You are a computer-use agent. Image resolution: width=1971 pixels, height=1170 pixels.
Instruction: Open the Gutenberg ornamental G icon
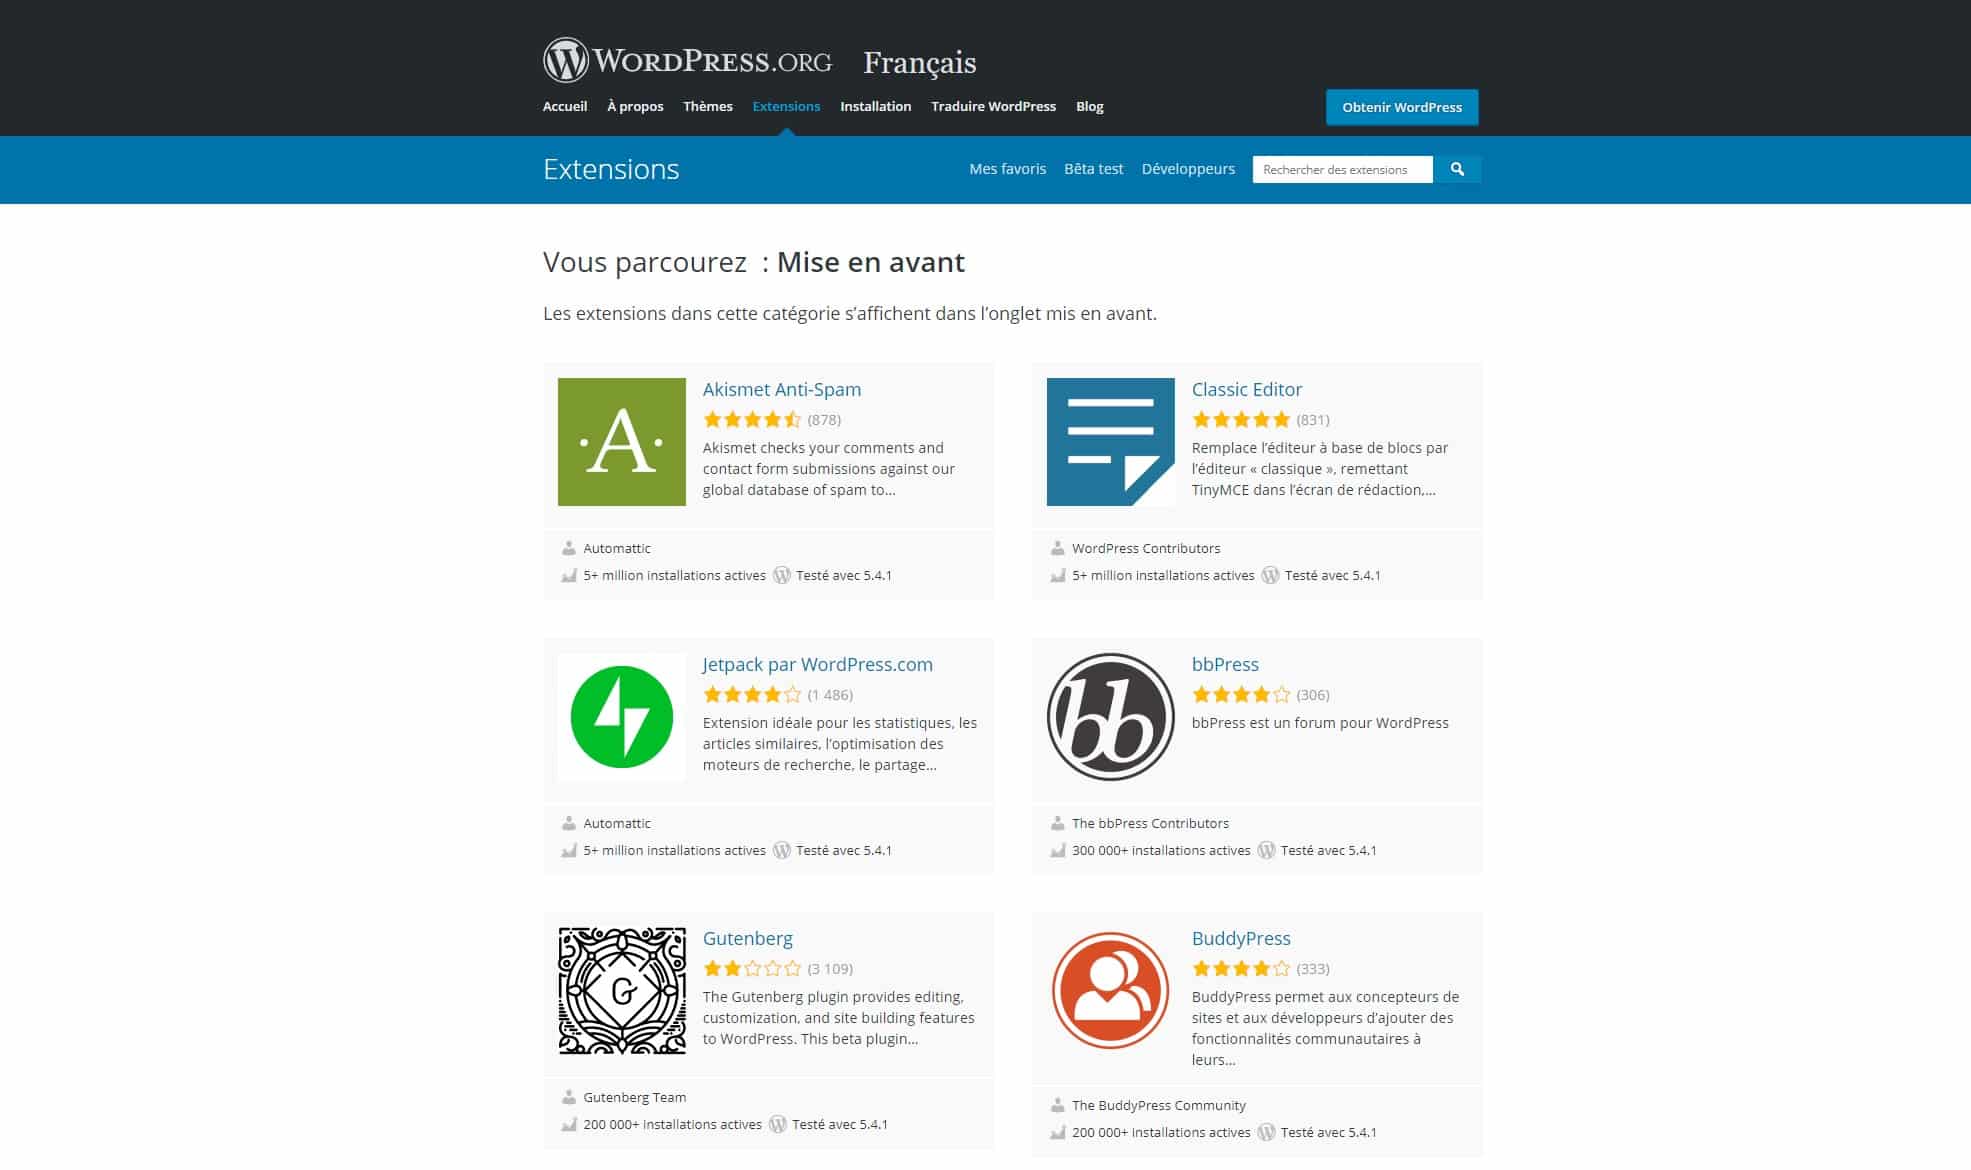tap(621, 991)
